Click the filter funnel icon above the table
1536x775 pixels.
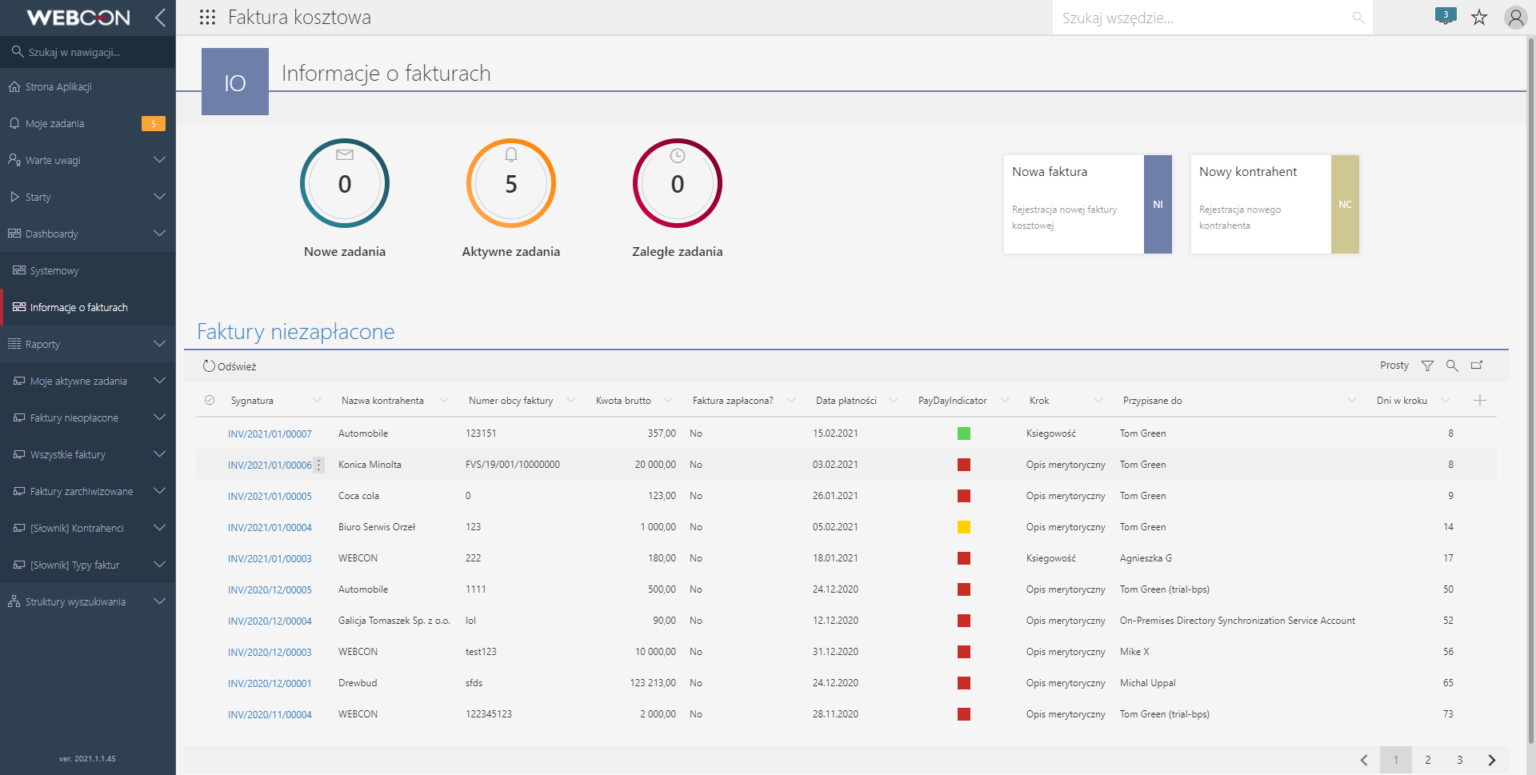point(1427,366)
